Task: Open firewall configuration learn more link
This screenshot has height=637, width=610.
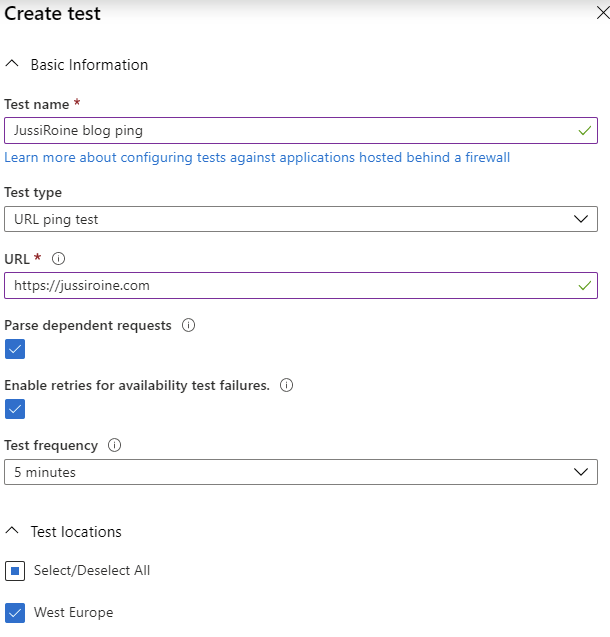Action: [257, 157]
